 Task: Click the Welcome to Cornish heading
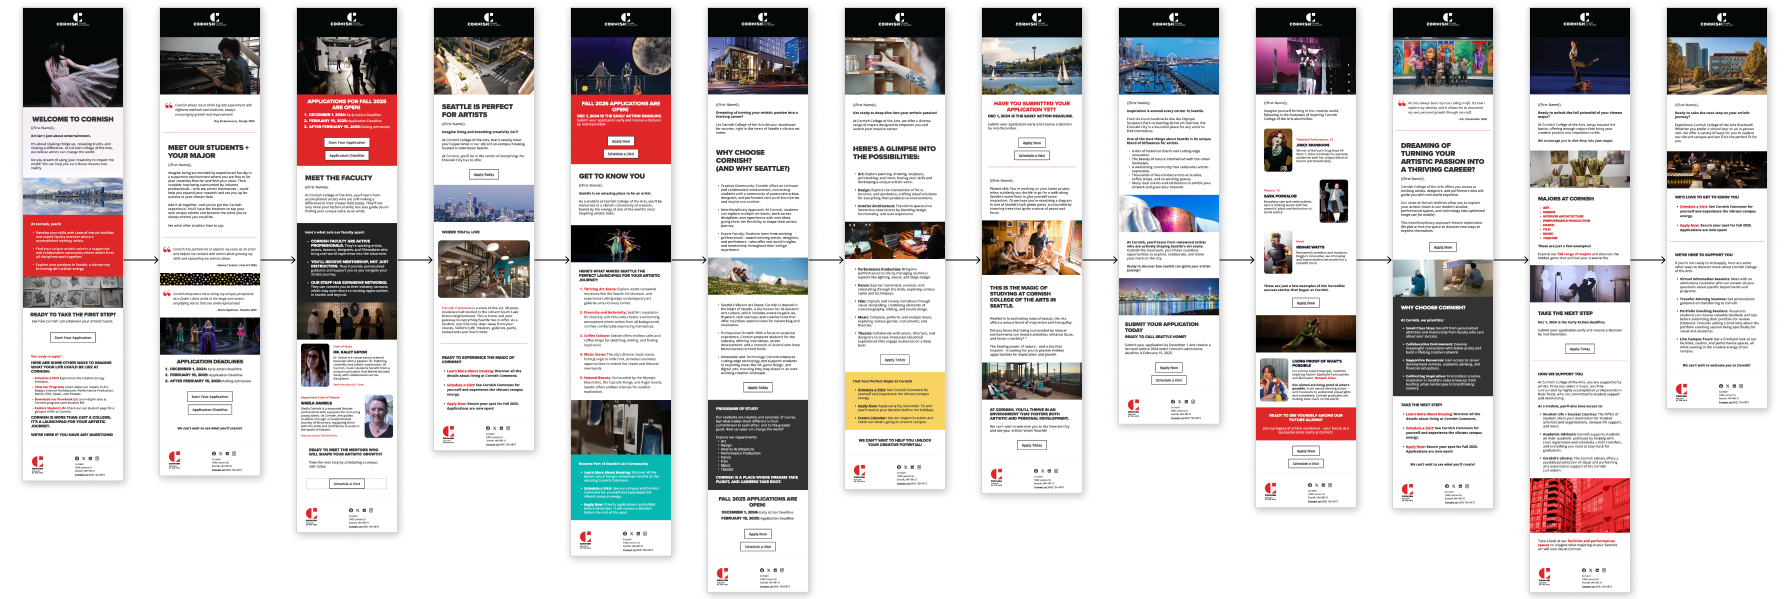click(x=73, y=119)
